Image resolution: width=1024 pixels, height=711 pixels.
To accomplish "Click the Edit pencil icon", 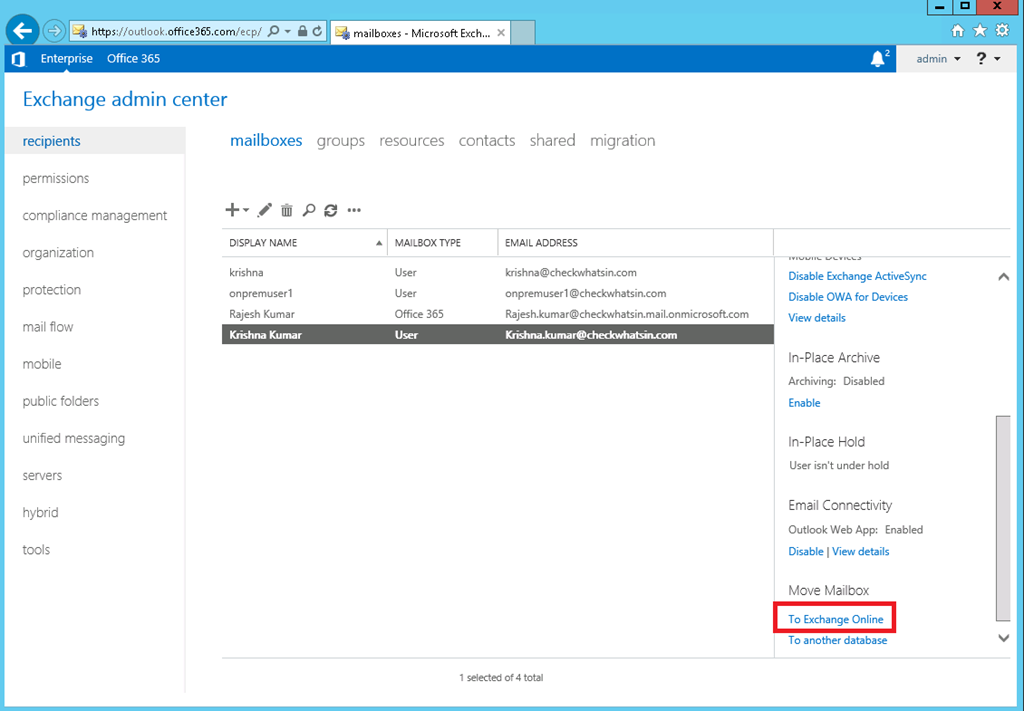I will click(264, 210).
